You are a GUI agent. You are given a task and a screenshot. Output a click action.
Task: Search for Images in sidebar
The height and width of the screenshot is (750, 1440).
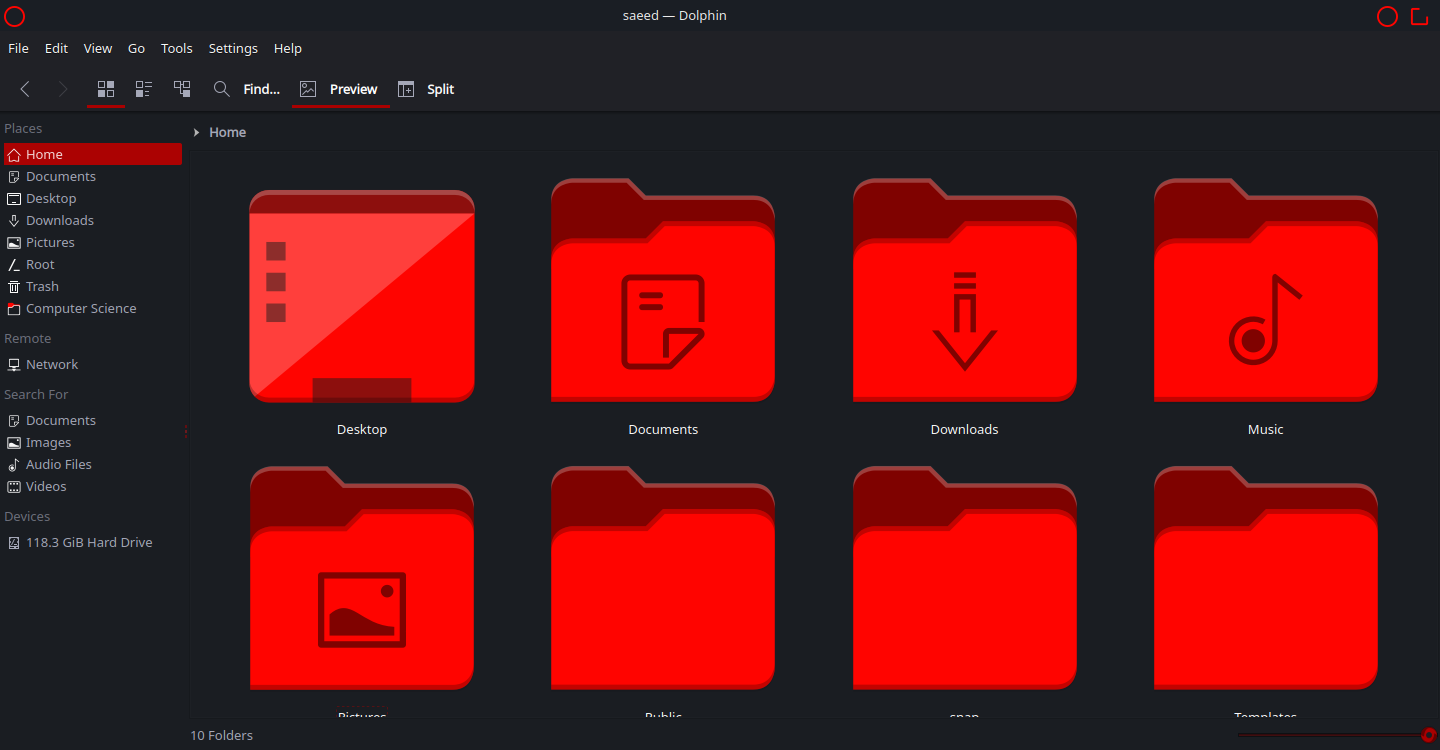93,442
